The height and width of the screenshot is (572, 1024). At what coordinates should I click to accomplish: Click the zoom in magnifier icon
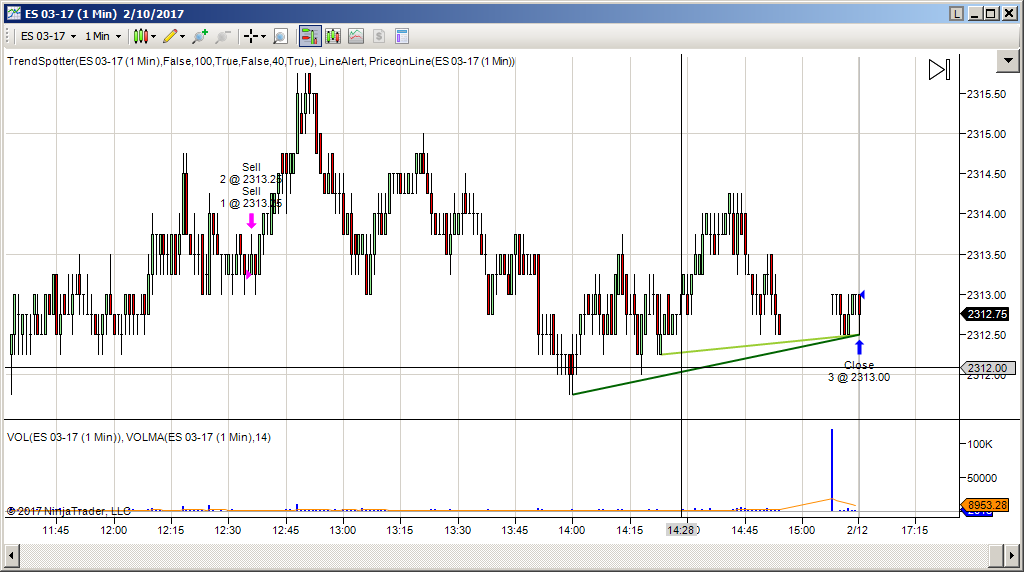point(200,37)
